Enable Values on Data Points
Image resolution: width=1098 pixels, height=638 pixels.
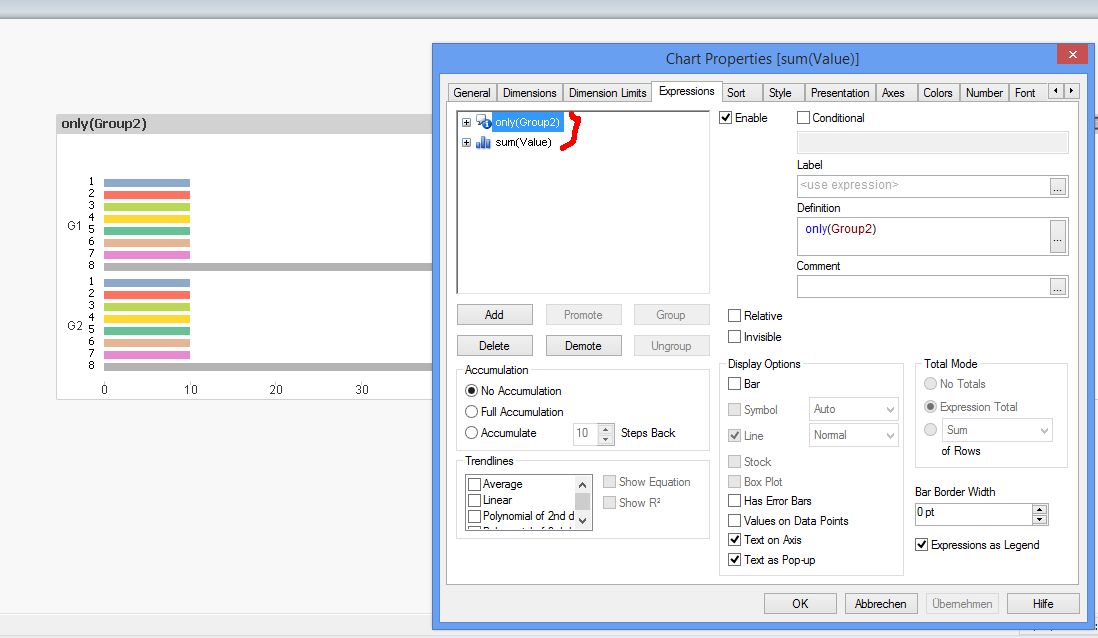click(x=735, y=520)
